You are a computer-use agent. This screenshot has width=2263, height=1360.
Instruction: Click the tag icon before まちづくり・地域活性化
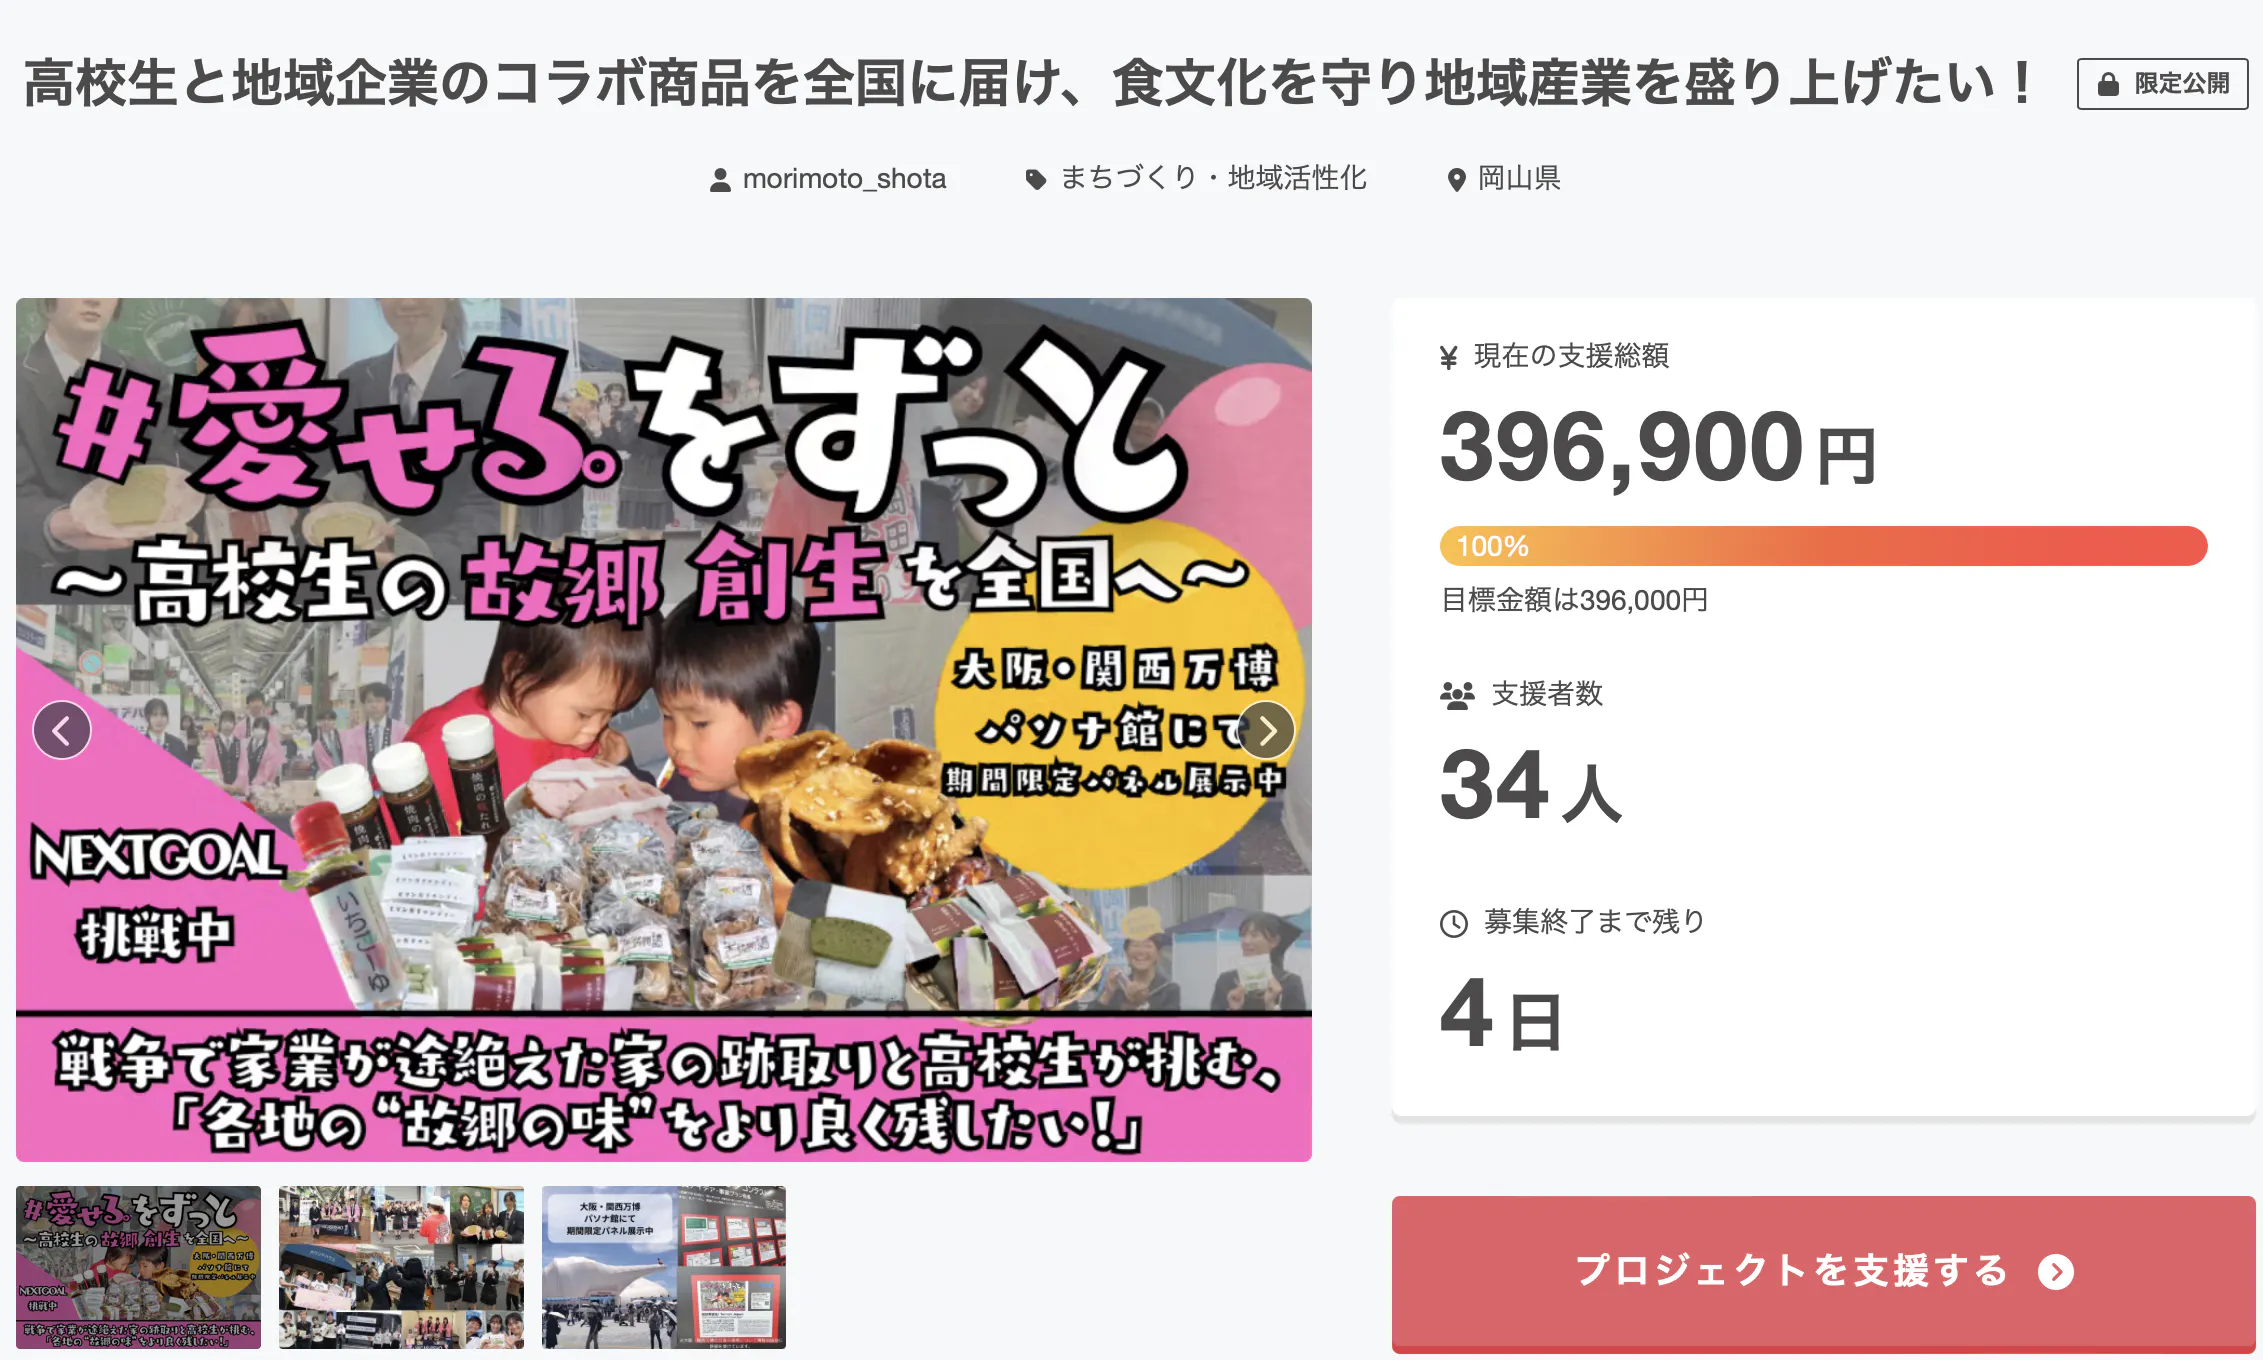(1036, 180)
